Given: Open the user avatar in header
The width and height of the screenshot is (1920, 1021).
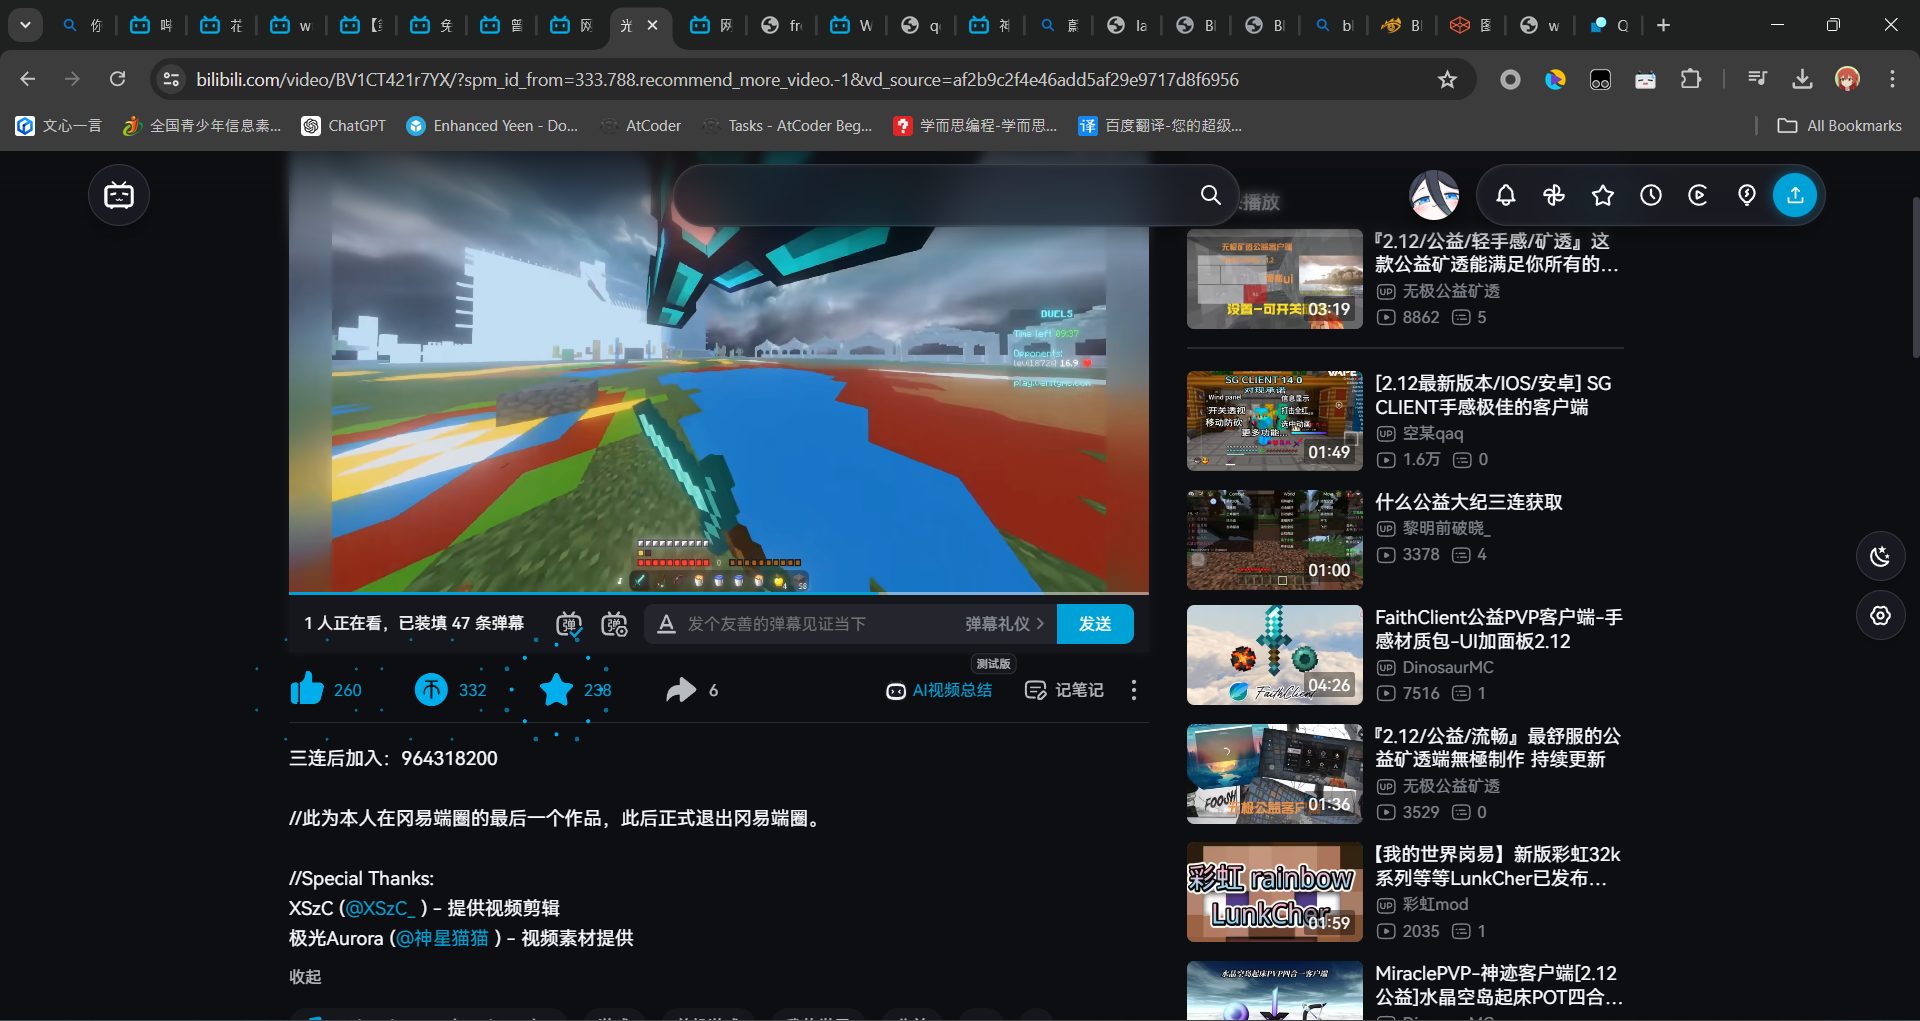Looking at the screenshot, I should tap(1434, 195).
